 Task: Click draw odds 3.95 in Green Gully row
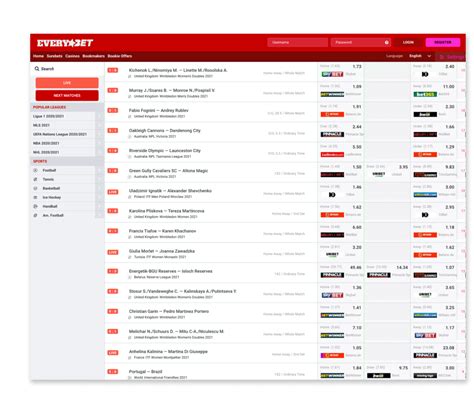point(403,167)
